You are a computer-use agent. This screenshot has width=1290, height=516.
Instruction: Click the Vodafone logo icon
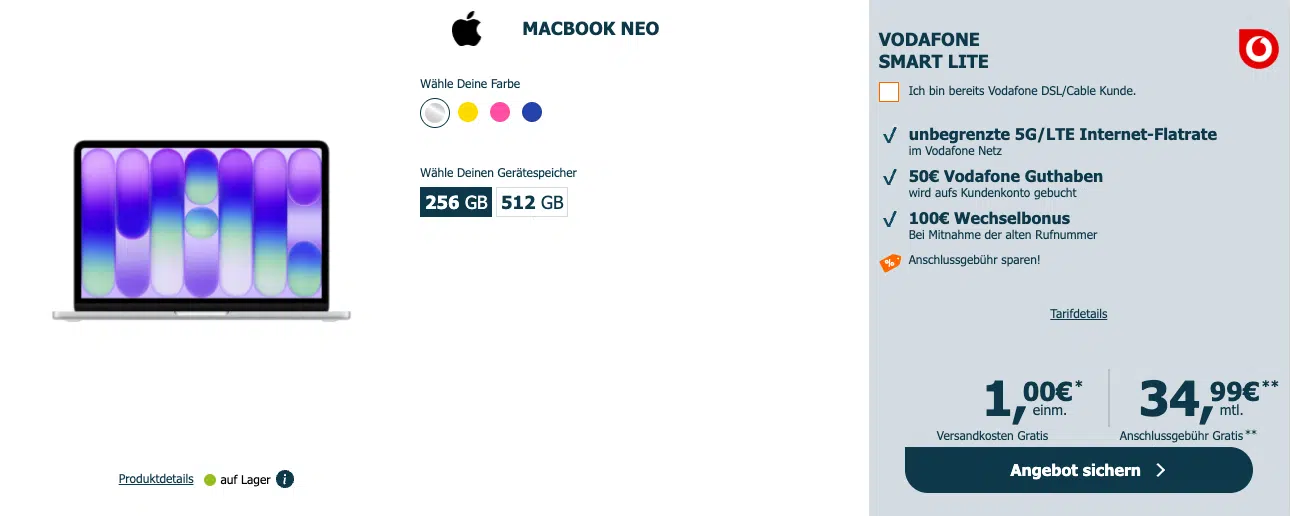[1258, 49]
